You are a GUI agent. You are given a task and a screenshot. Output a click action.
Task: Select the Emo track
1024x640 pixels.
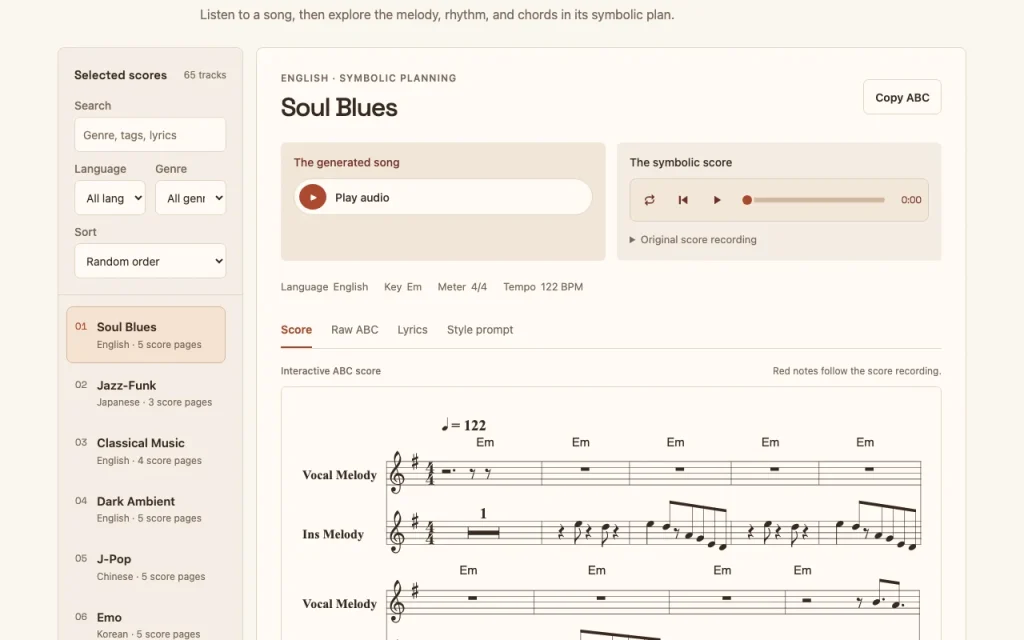click(146, 624)
